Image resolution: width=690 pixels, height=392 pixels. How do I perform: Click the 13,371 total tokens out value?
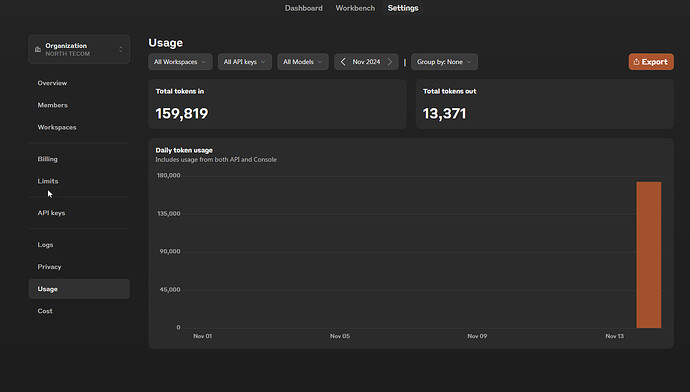[444, 114]
